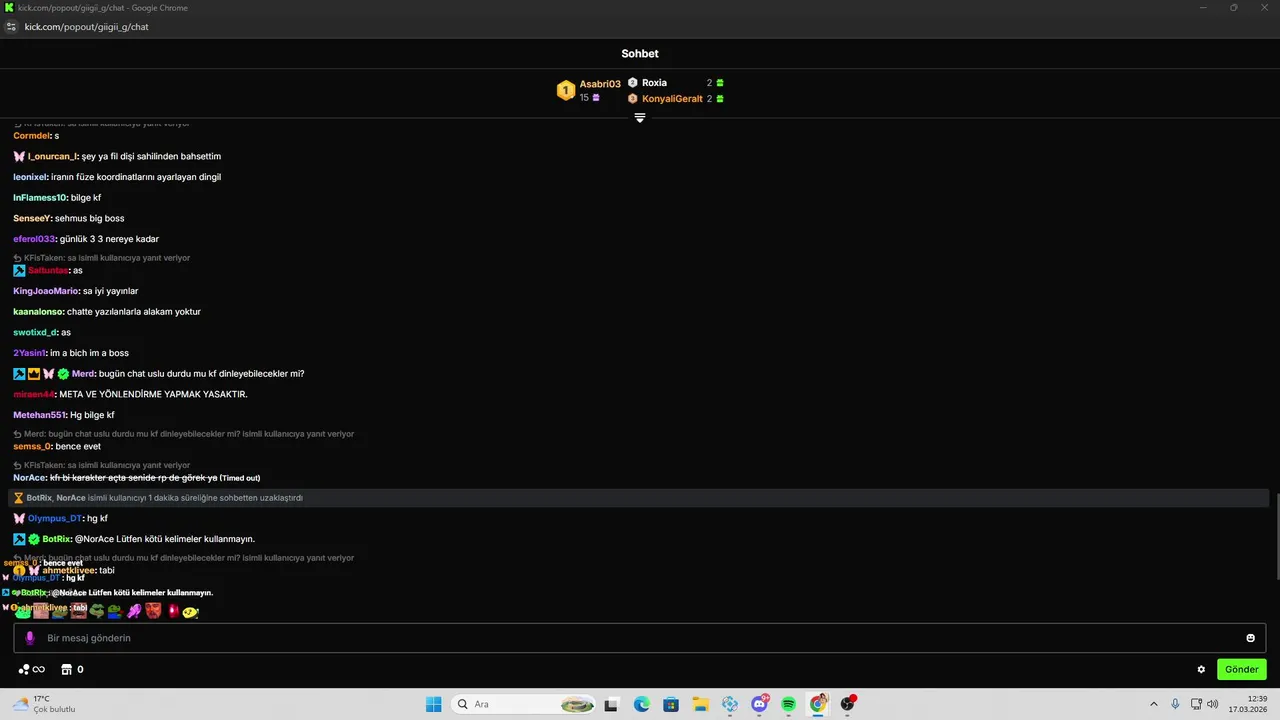Click the crown badge beside Merd
This screenshot has width=1280, height=720.
[x=34, y=374]
